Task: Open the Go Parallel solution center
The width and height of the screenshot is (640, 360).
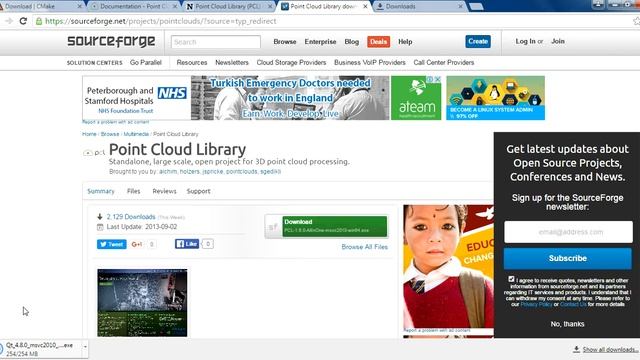Action: click(146, 62)
